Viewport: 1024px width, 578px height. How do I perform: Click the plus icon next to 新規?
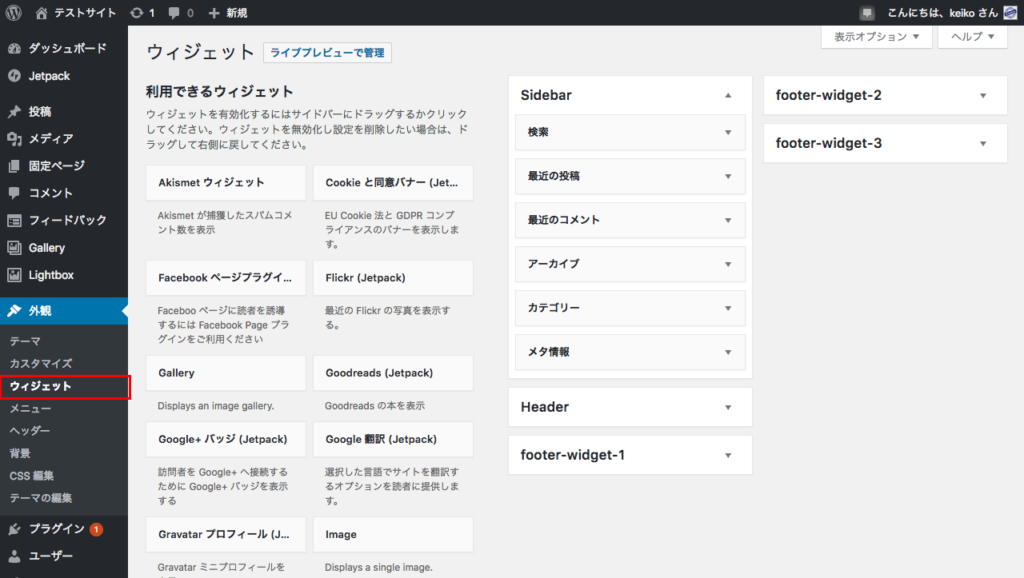pyautogui.click(x=214, y=12)
